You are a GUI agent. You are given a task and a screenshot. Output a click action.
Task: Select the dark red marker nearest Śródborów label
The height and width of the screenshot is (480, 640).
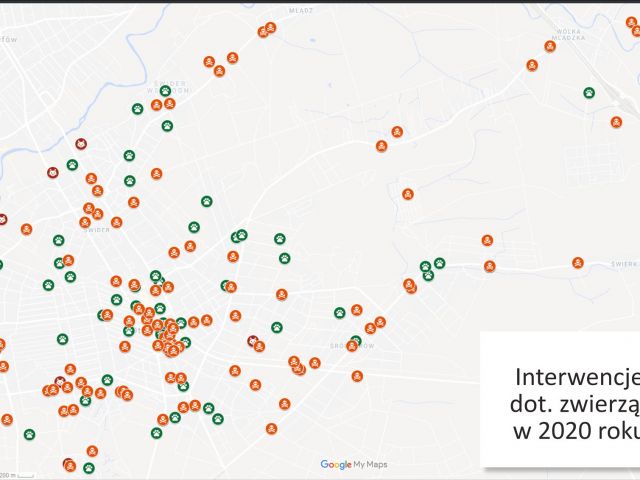tap(252, 340)
